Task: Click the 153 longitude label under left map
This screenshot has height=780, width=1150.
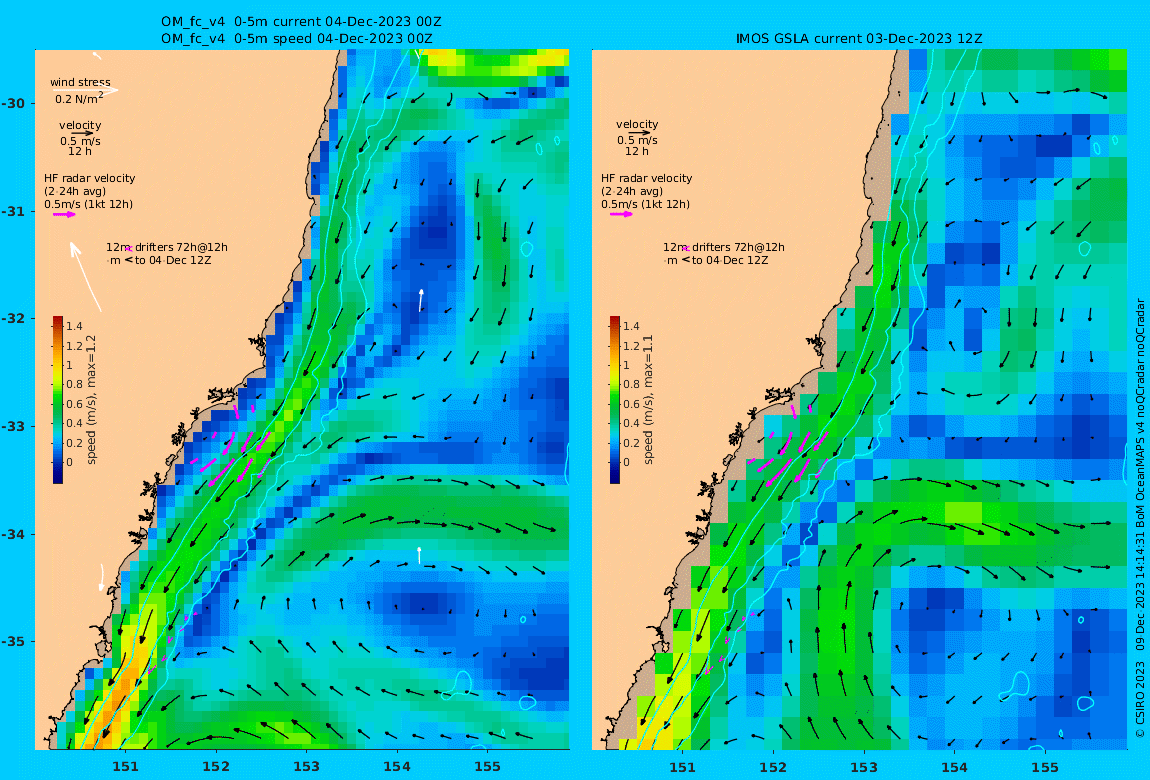Action: click(x=306, y=767)
